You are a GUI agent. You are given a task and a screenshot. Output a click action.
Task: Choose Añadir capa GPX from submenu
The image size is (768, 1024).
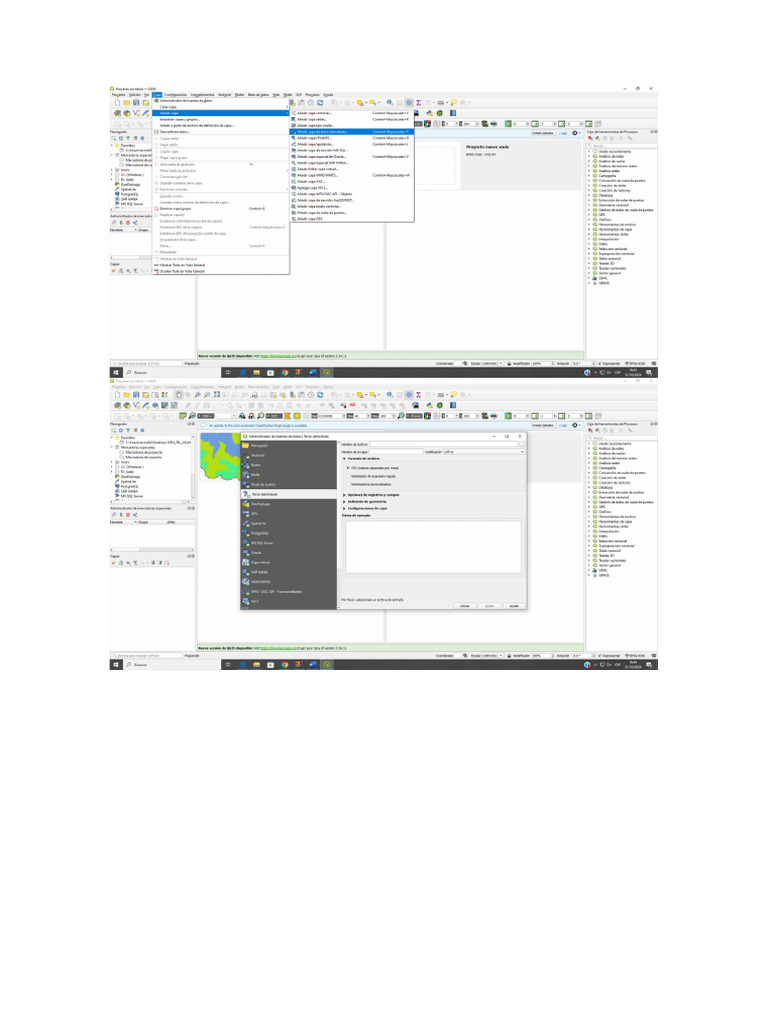tap(351, 219)
